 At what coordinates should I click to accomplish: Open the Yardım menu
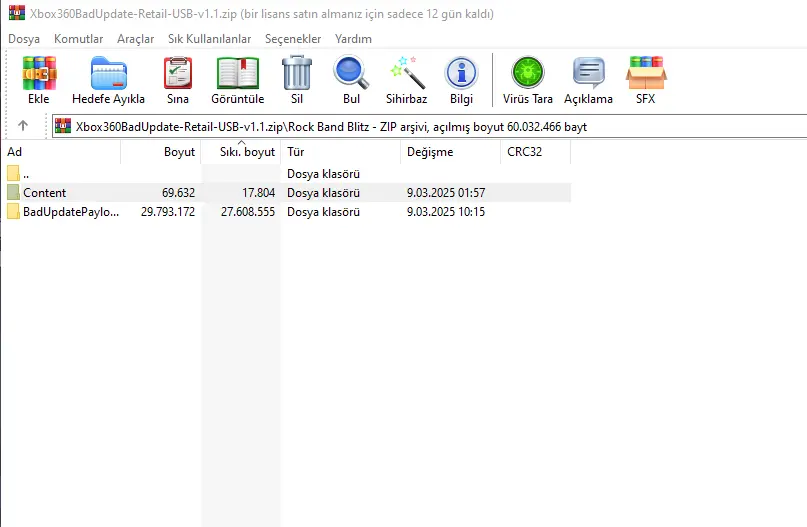point(353,39)
